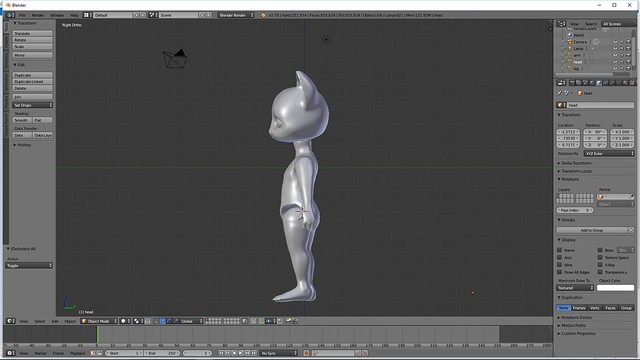Open the Scene properties tab icon
640x360 pixels.
click(585, 83)
